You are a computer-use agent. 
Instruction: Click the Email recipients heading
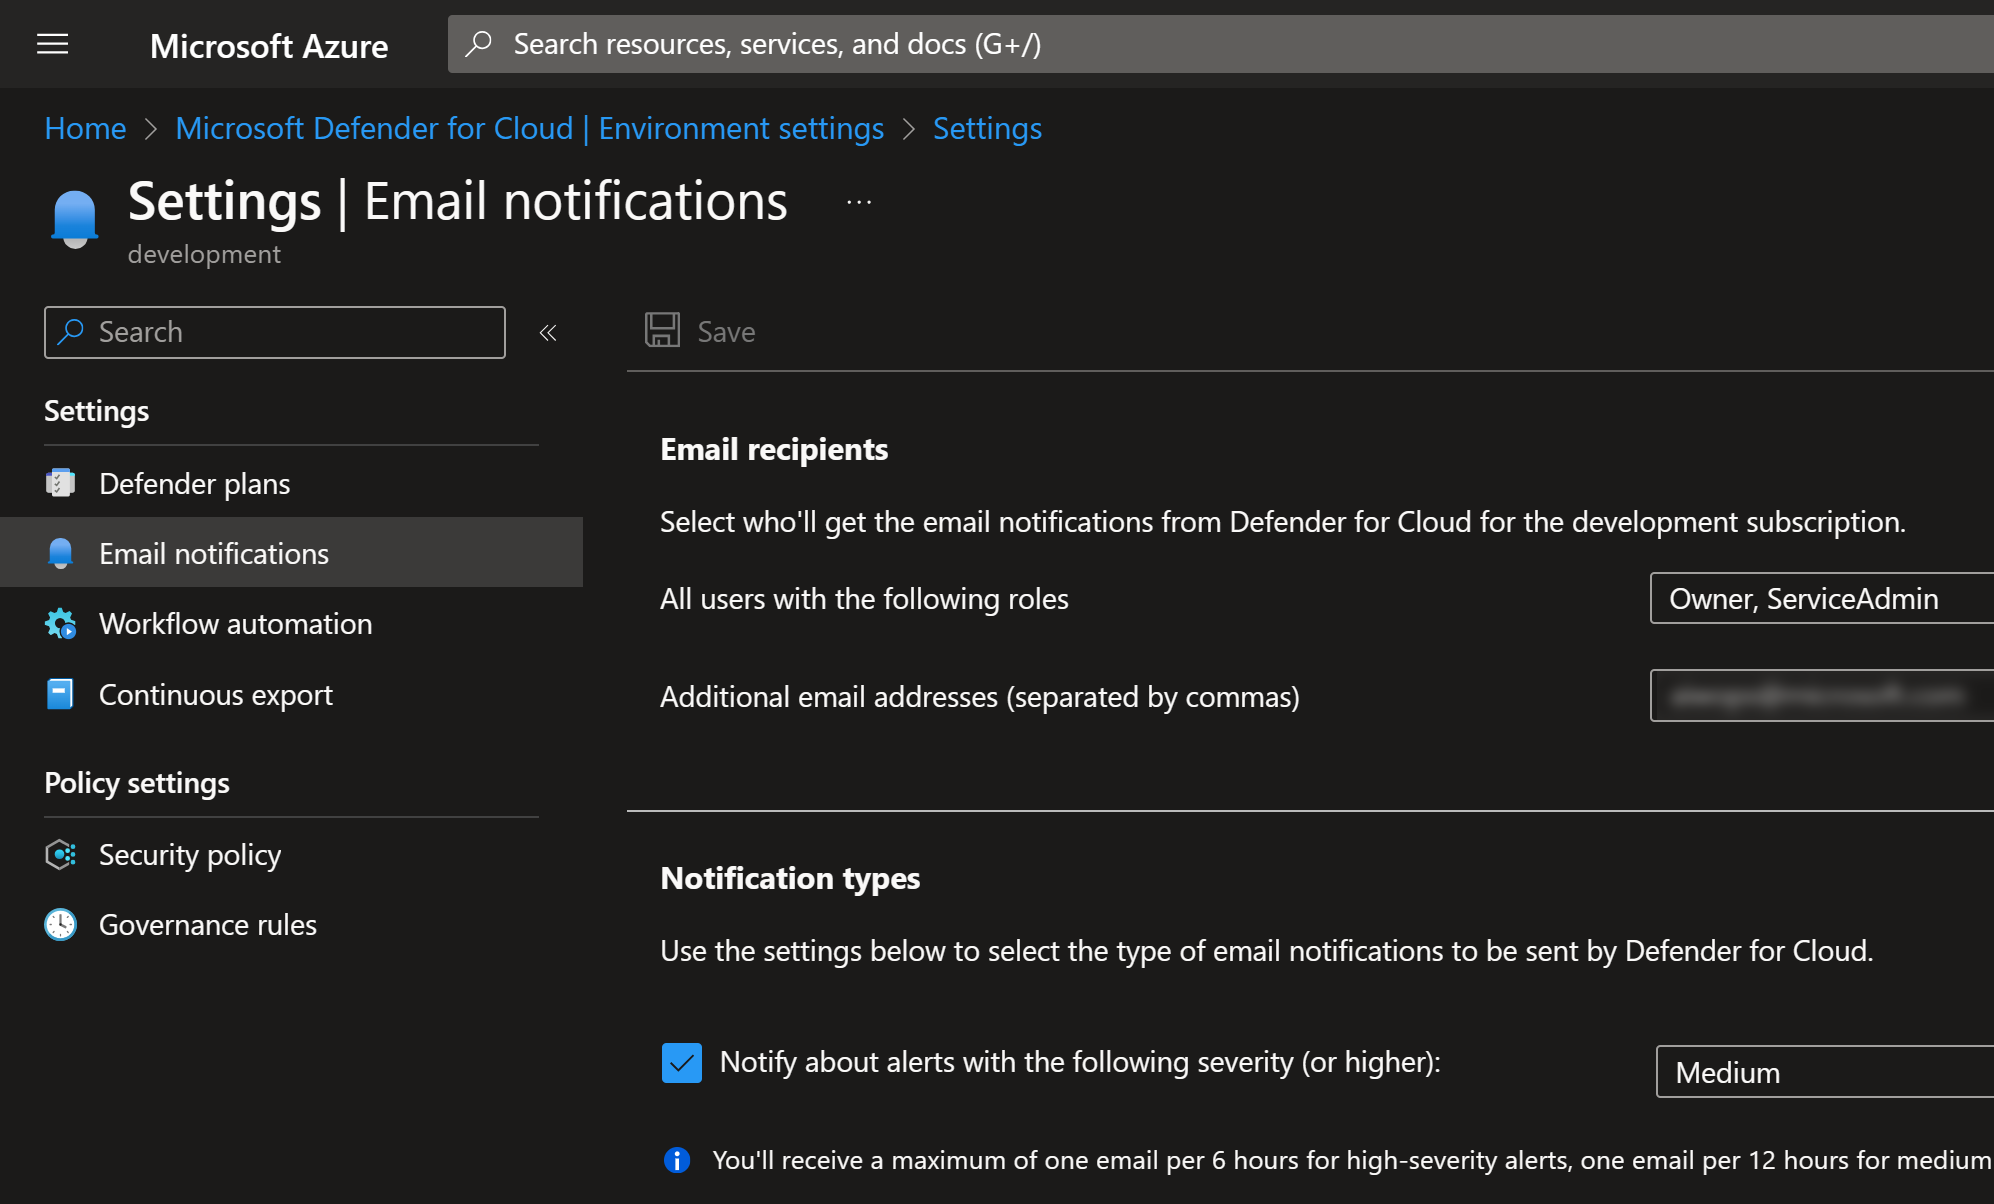tap(774, 449)
